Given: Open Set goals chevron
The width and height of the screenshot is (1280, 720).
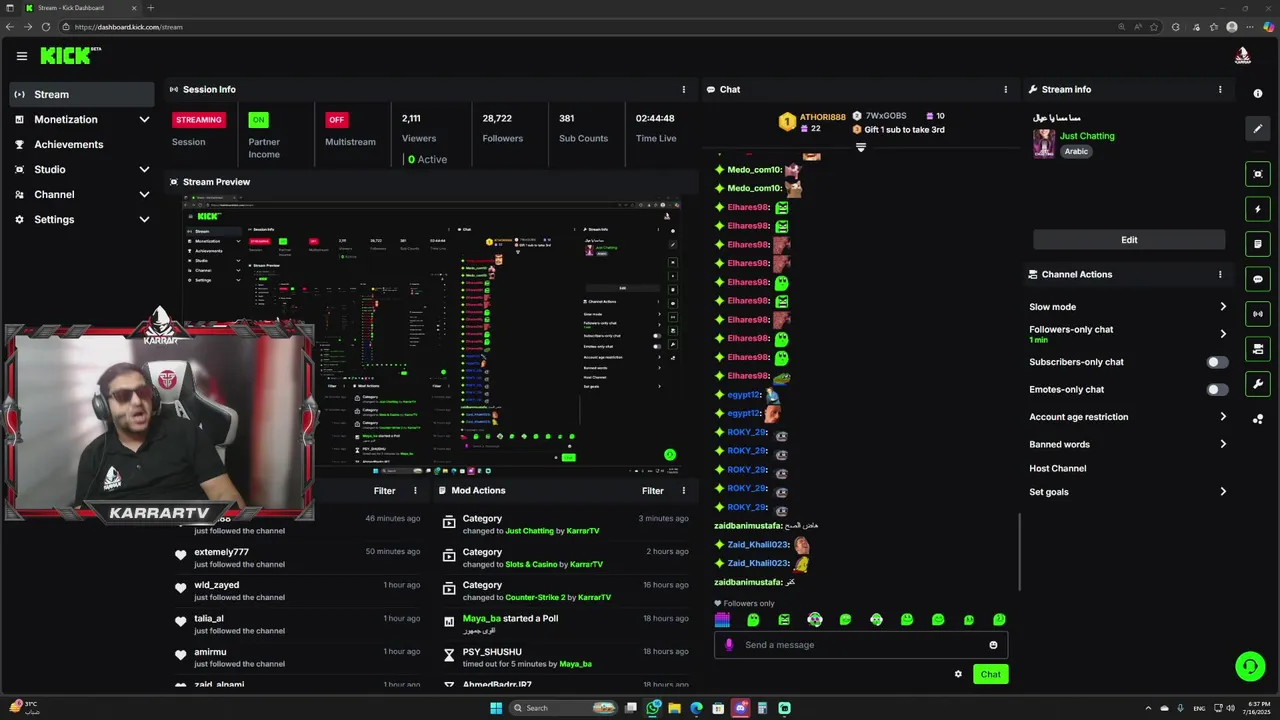Looking at the screenshot, I should (1223, 492).
